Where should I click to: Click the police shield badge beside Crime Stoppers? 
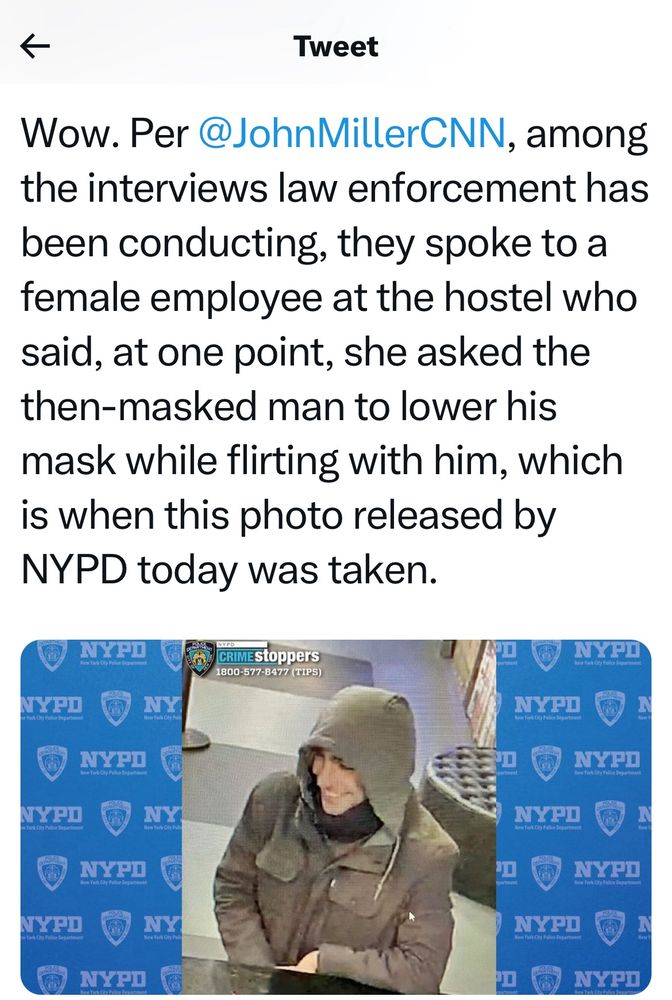coord(201,659)
